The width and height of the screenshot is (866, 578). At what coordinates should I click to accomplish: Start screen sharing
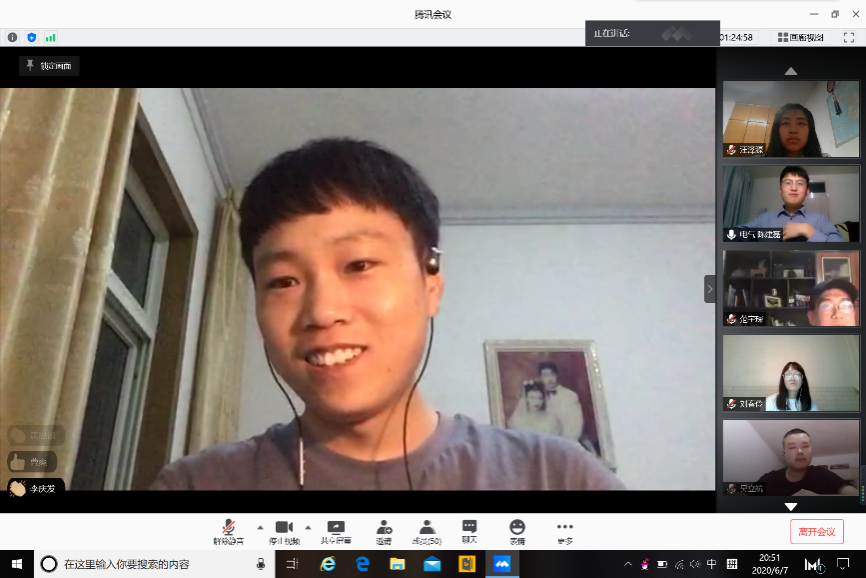336,532
